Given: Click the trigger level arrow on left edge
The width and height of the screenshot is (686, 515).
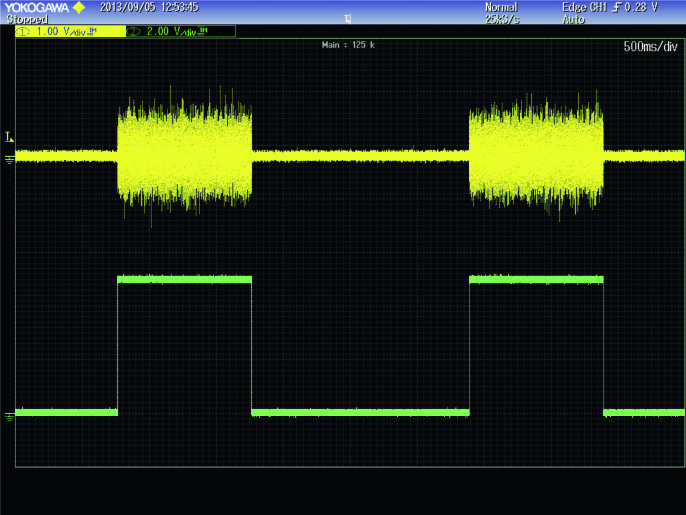Looking at the screenshot, I should pyautogui.click(x=9, y=137).
